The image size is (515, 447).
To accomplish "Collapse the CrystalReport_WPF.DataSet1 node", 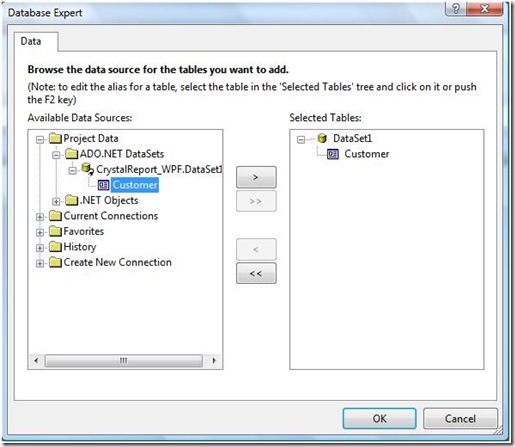I will coord(72,171).
